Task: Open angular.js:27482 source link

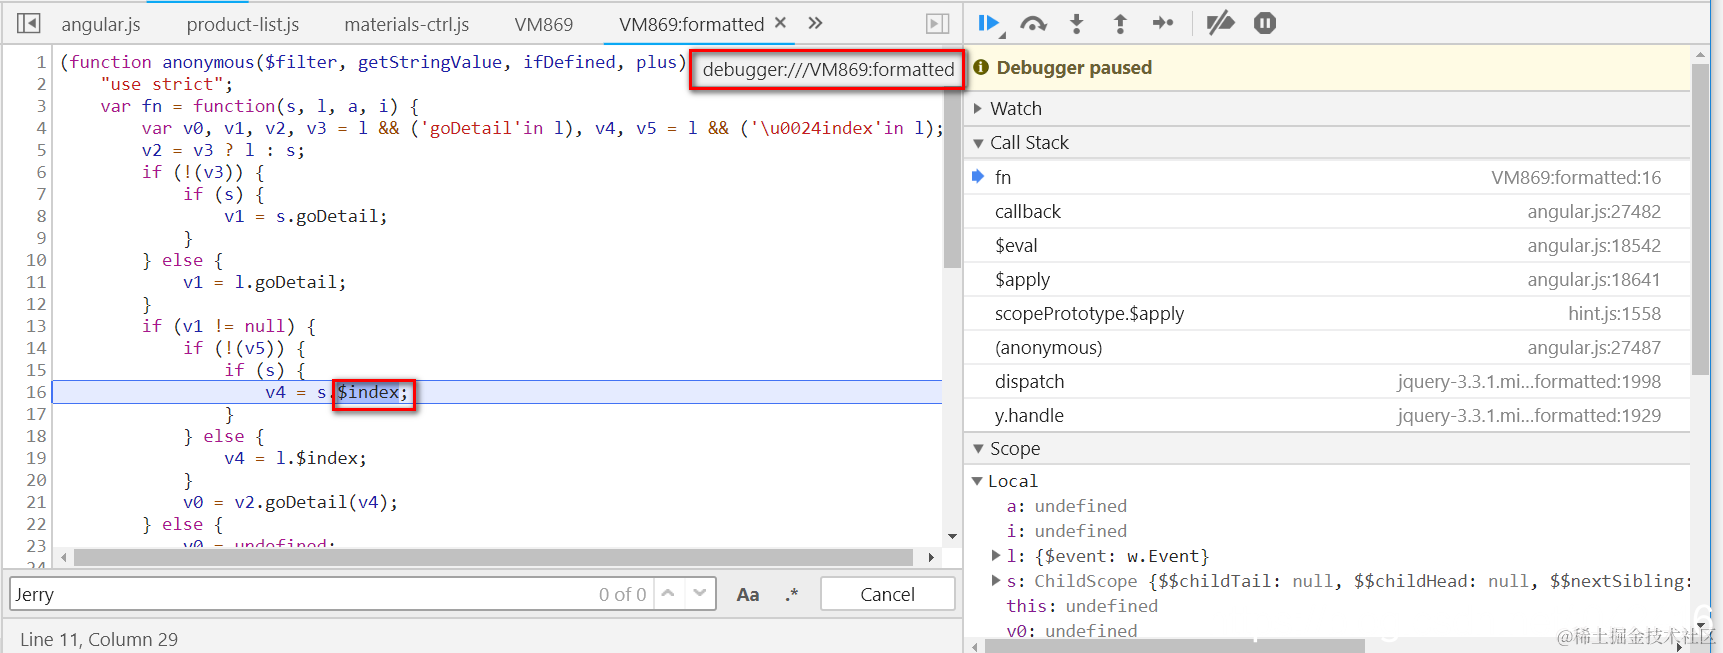Action: pyautogui.click(x=1594, y=211)
